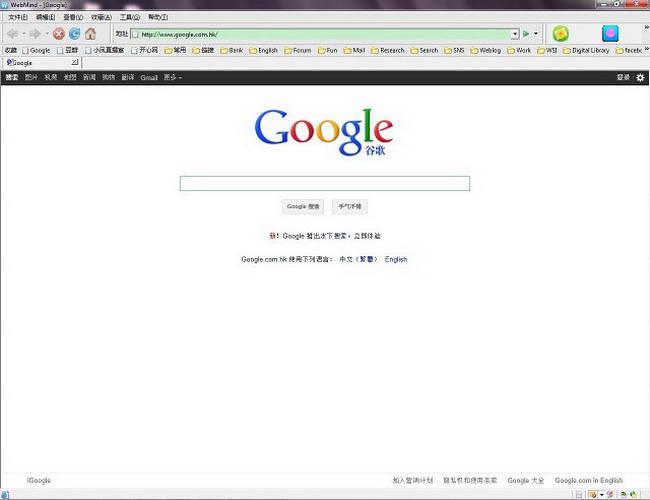Click the leftmost status bar page icon
Viewport: 650px width, 500px height.
pos(5,495)
